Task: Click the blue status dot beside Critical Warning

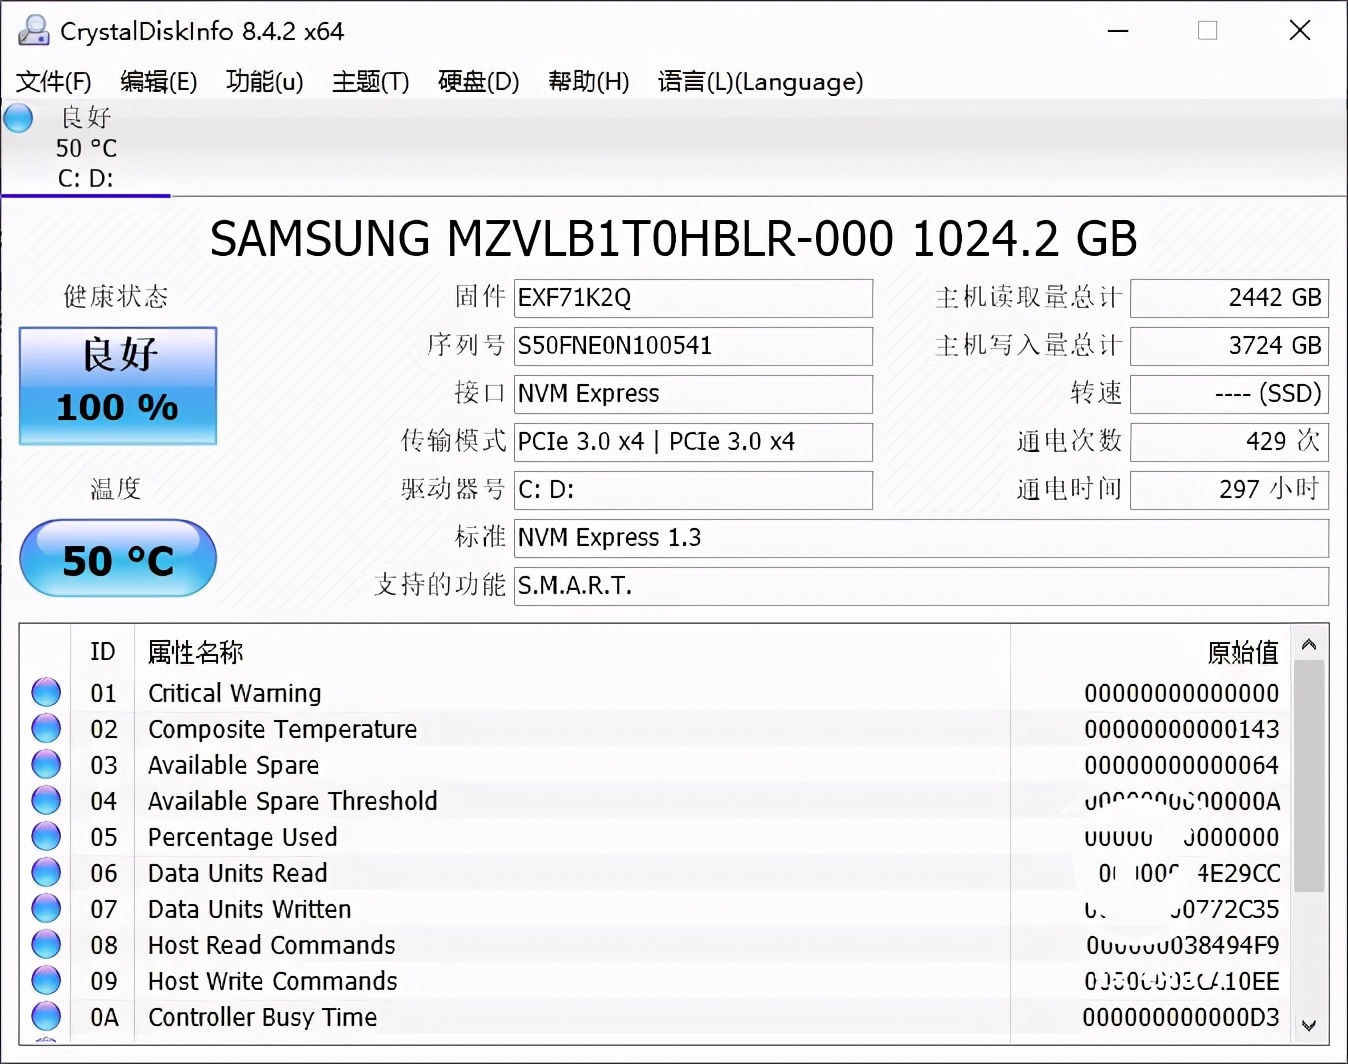Action: point(46,691)
